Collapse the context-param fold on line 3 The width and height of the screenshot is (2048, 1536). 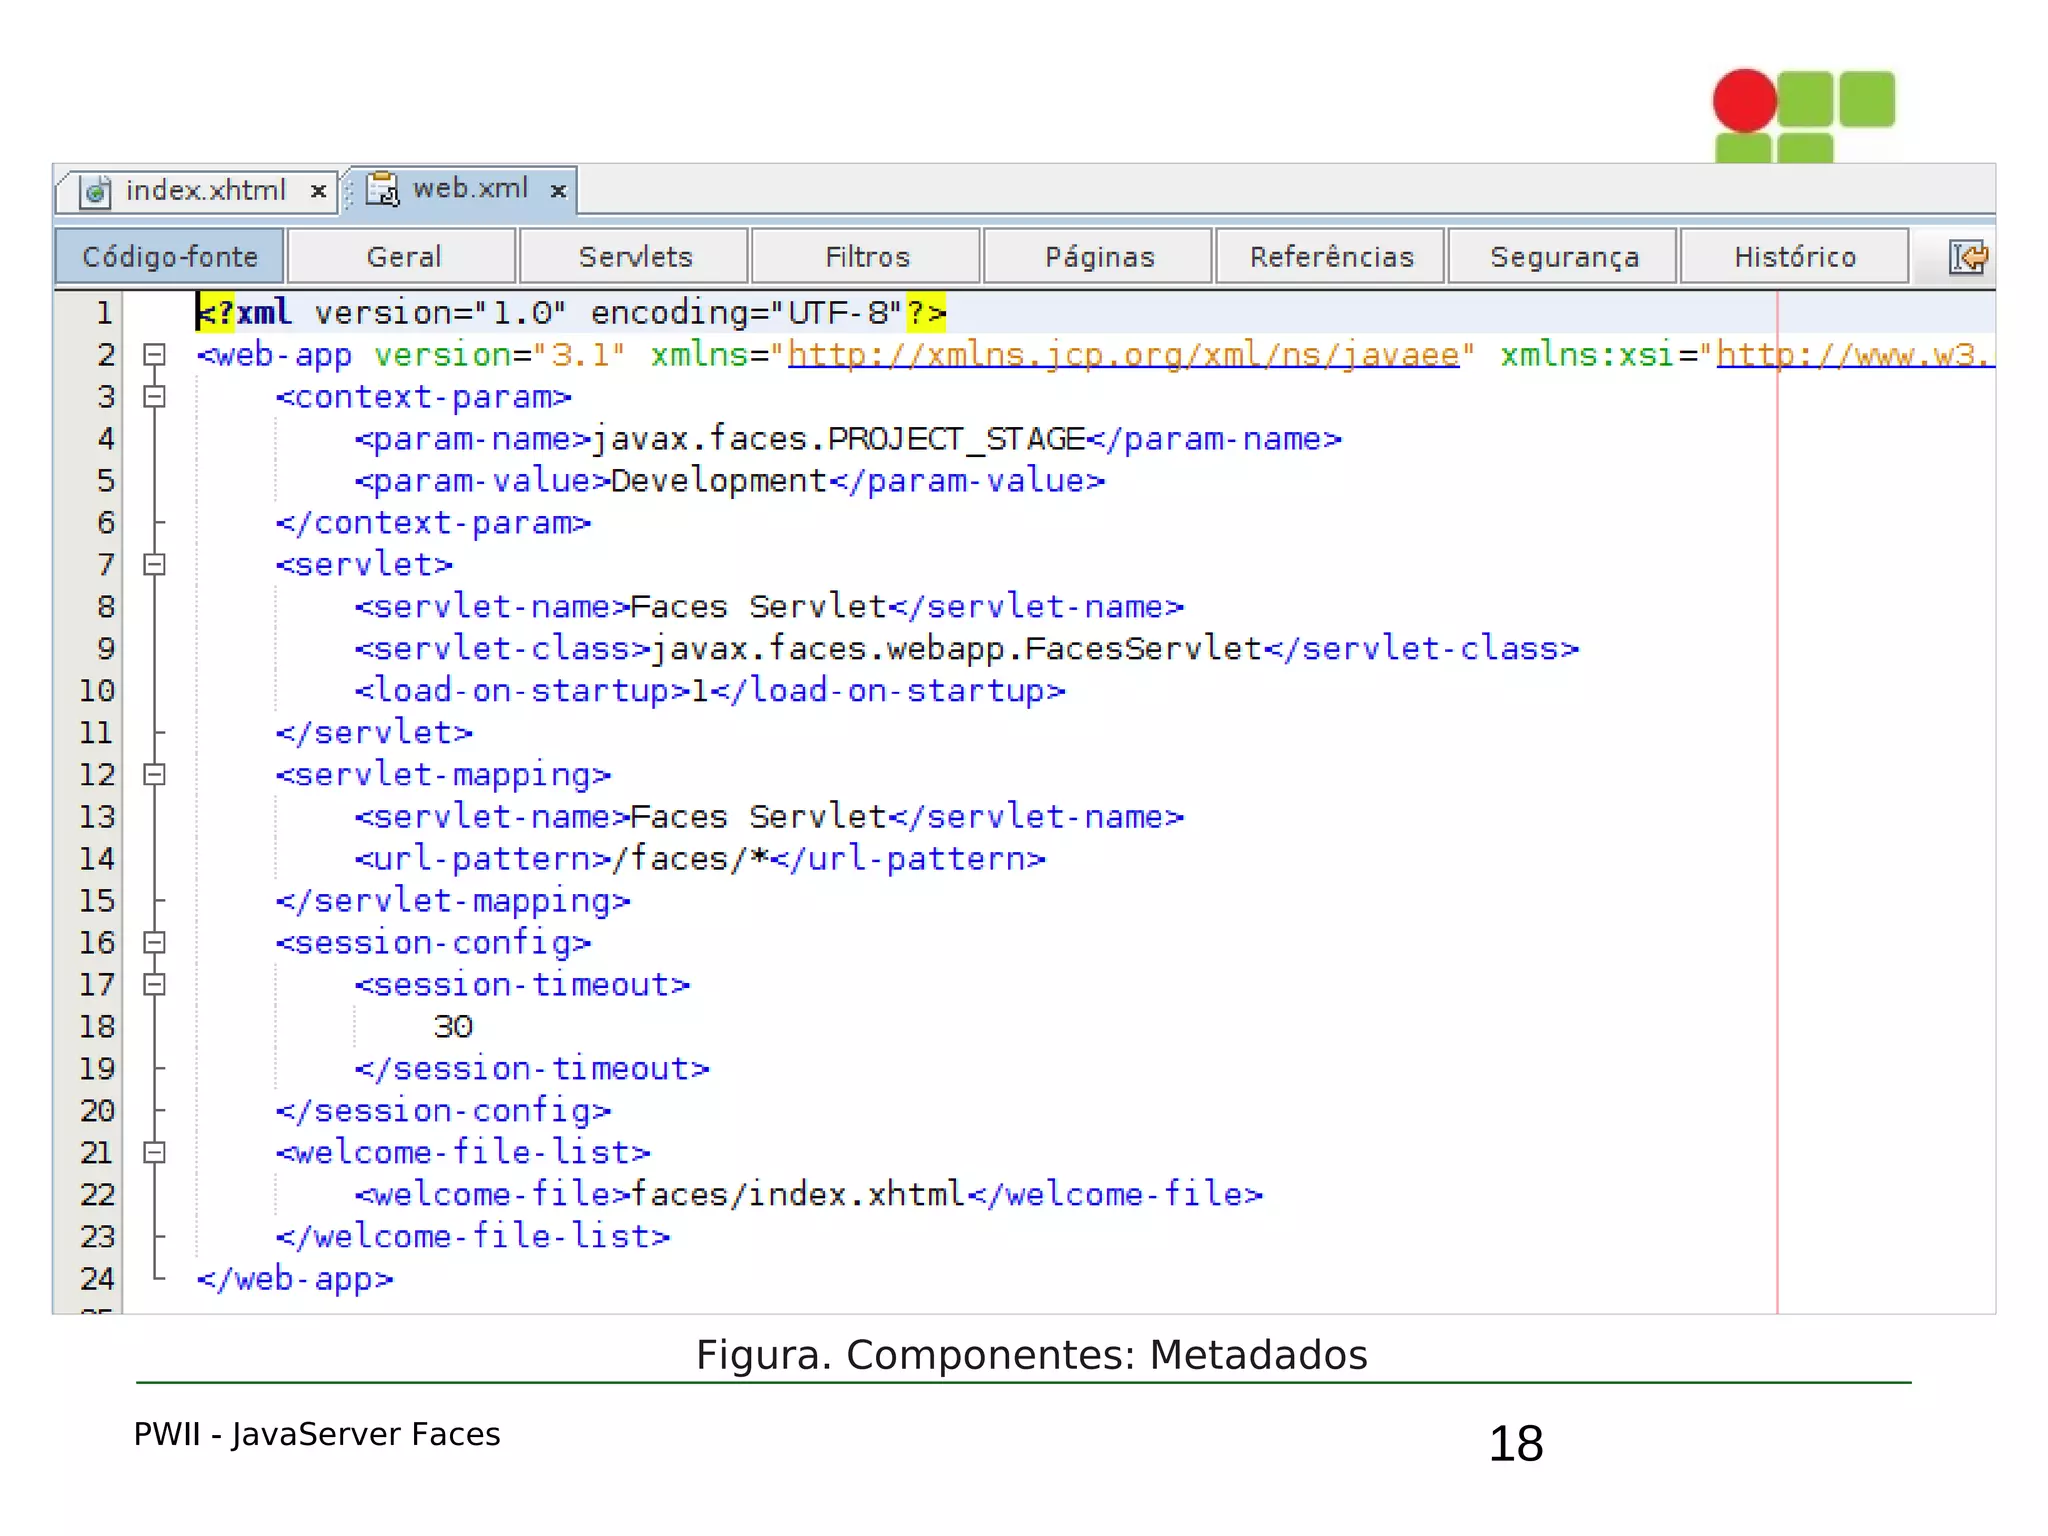(154, 396)
